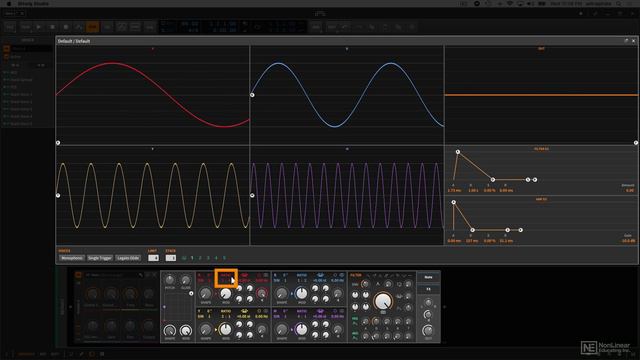
Task: Click the yellow waveform's phase handle
Action: [58, 196]
